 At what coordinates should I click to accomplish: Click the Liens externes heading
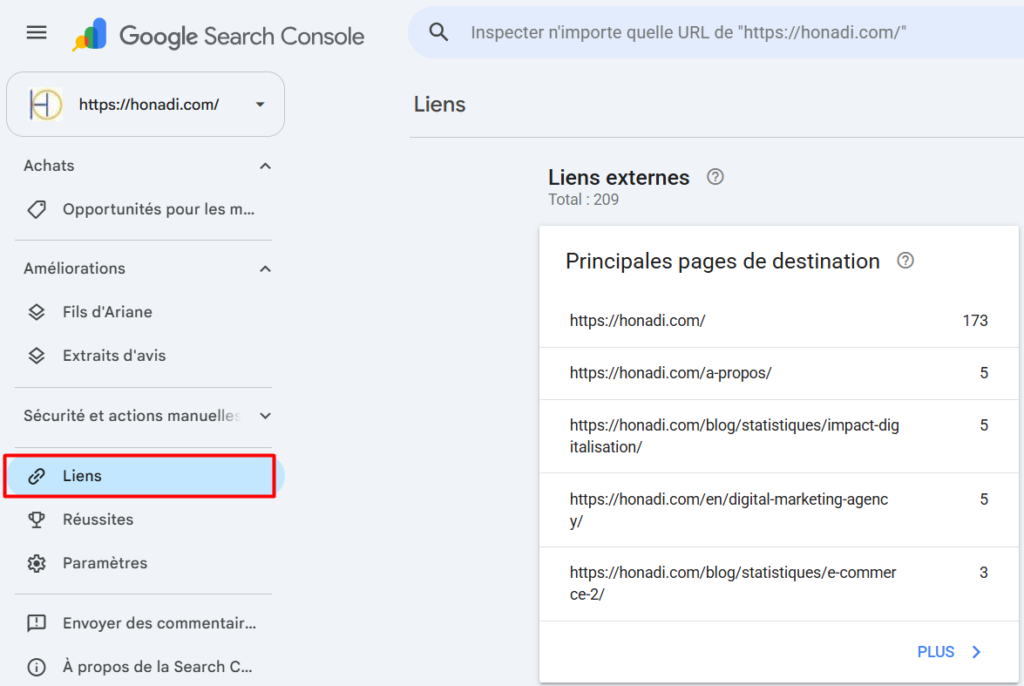618,177
